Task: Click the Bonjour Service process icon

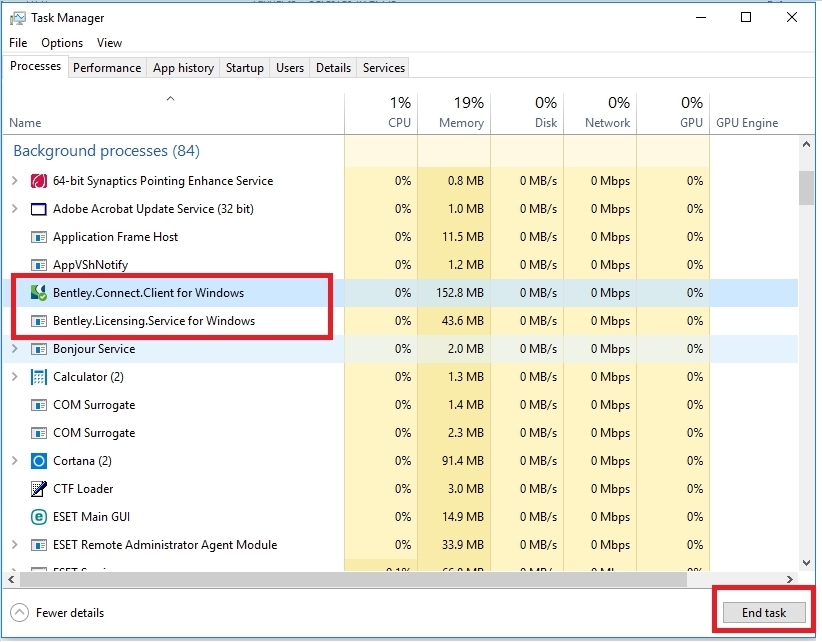Action: [39, 349]
